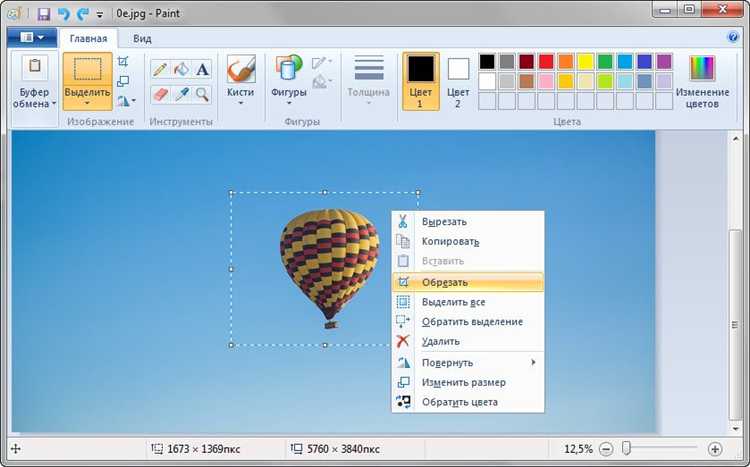Choose Вырезать in context menu

[468, 222]
